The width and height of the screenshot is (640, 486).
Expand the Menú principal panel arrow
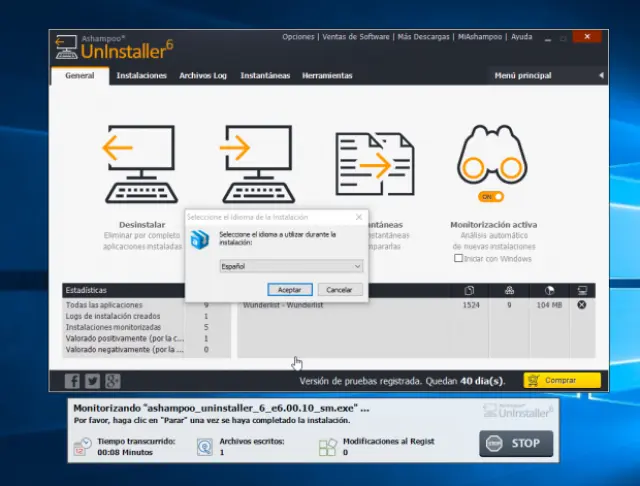point(601,75)
